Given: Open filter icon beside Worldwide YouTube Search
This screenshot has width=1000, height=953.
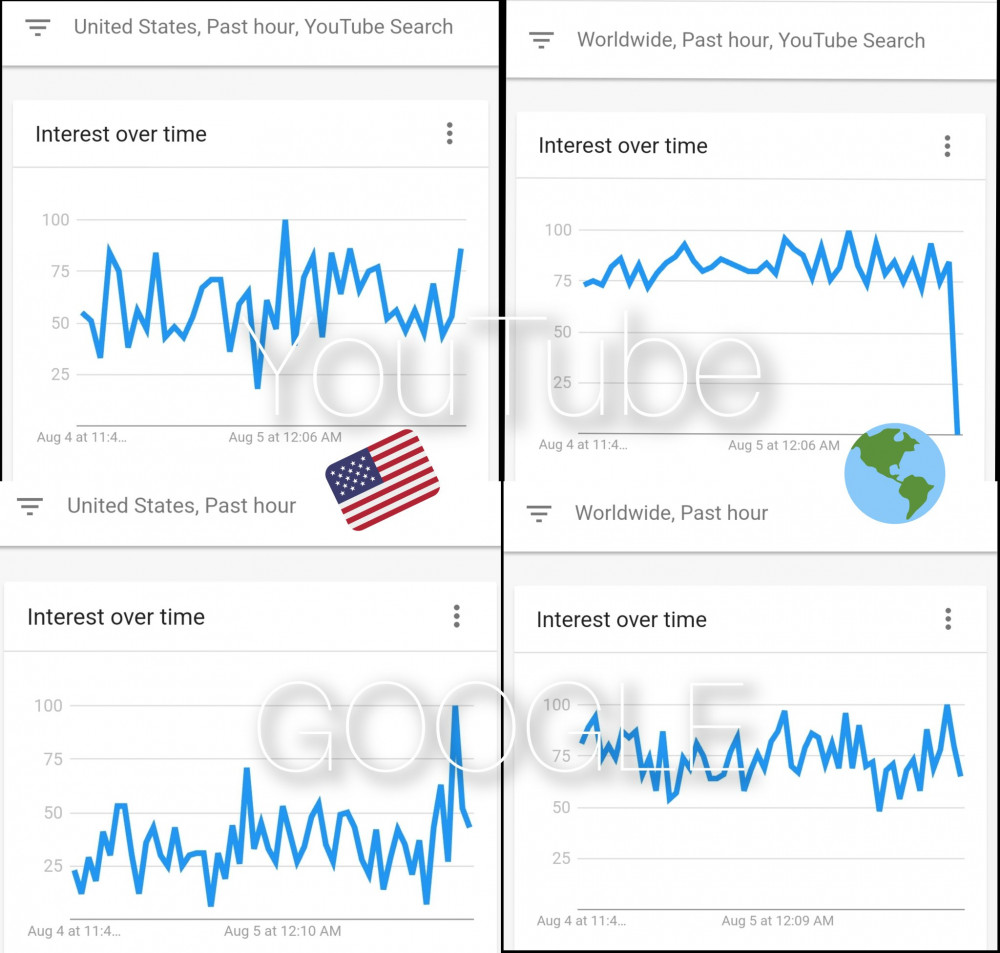Looking at the screenshot, I should point(541,40).
